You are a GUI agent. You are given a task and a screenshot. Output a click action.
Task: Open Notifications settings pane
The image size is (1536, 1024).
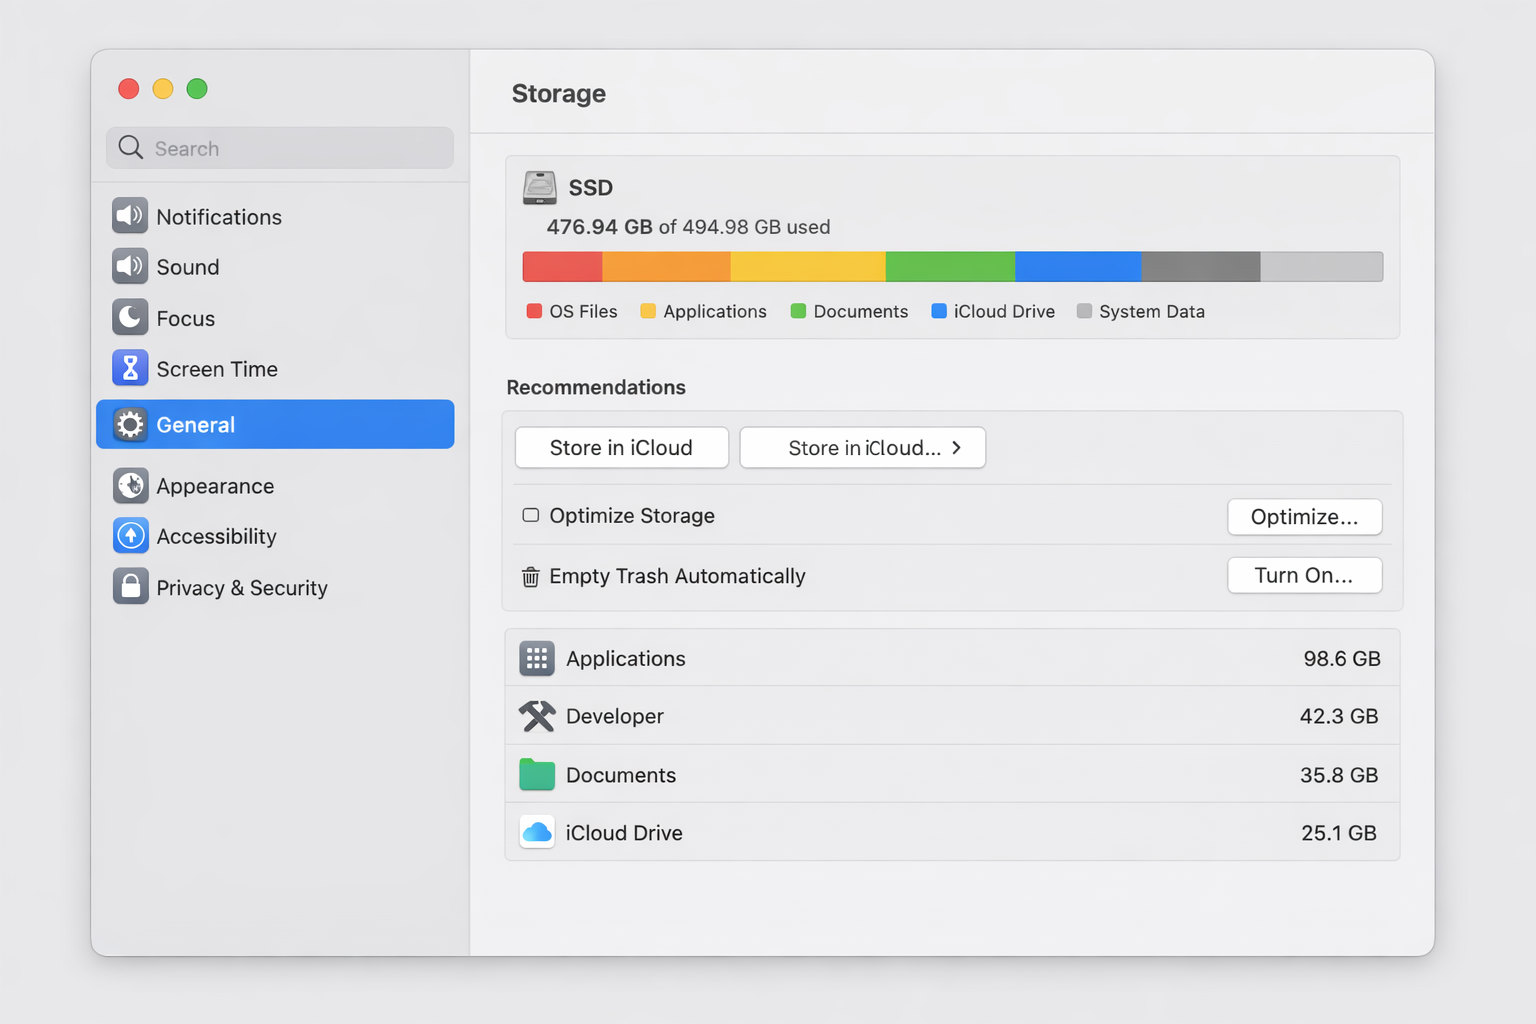click(275, 216)
